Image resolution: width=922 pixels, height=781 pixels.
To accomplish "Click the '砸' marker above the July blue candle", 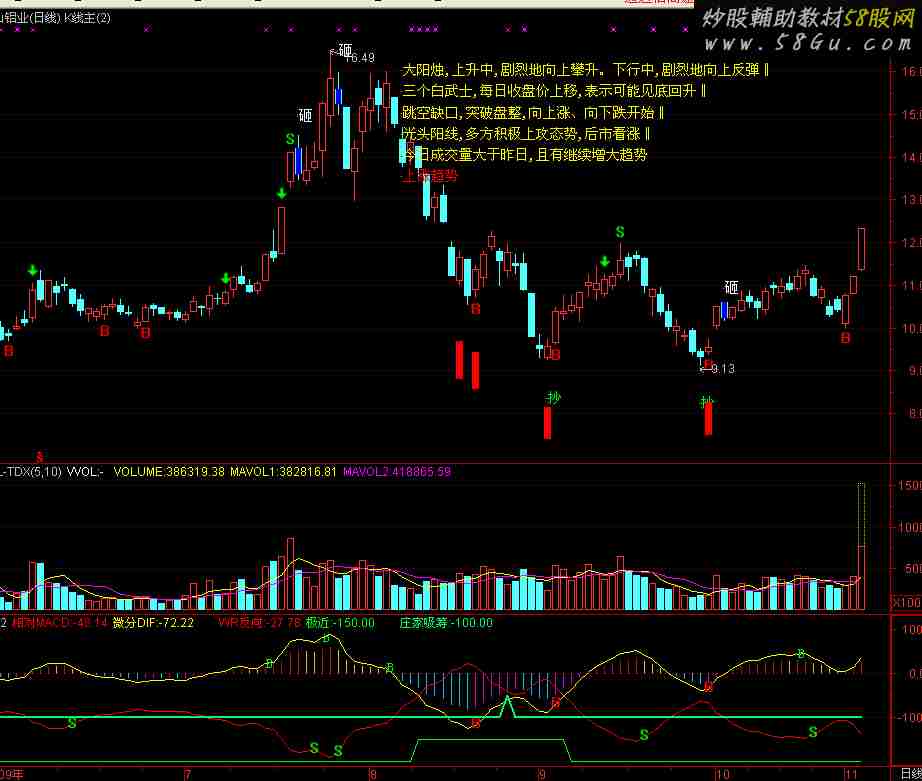I will point(305,115).
